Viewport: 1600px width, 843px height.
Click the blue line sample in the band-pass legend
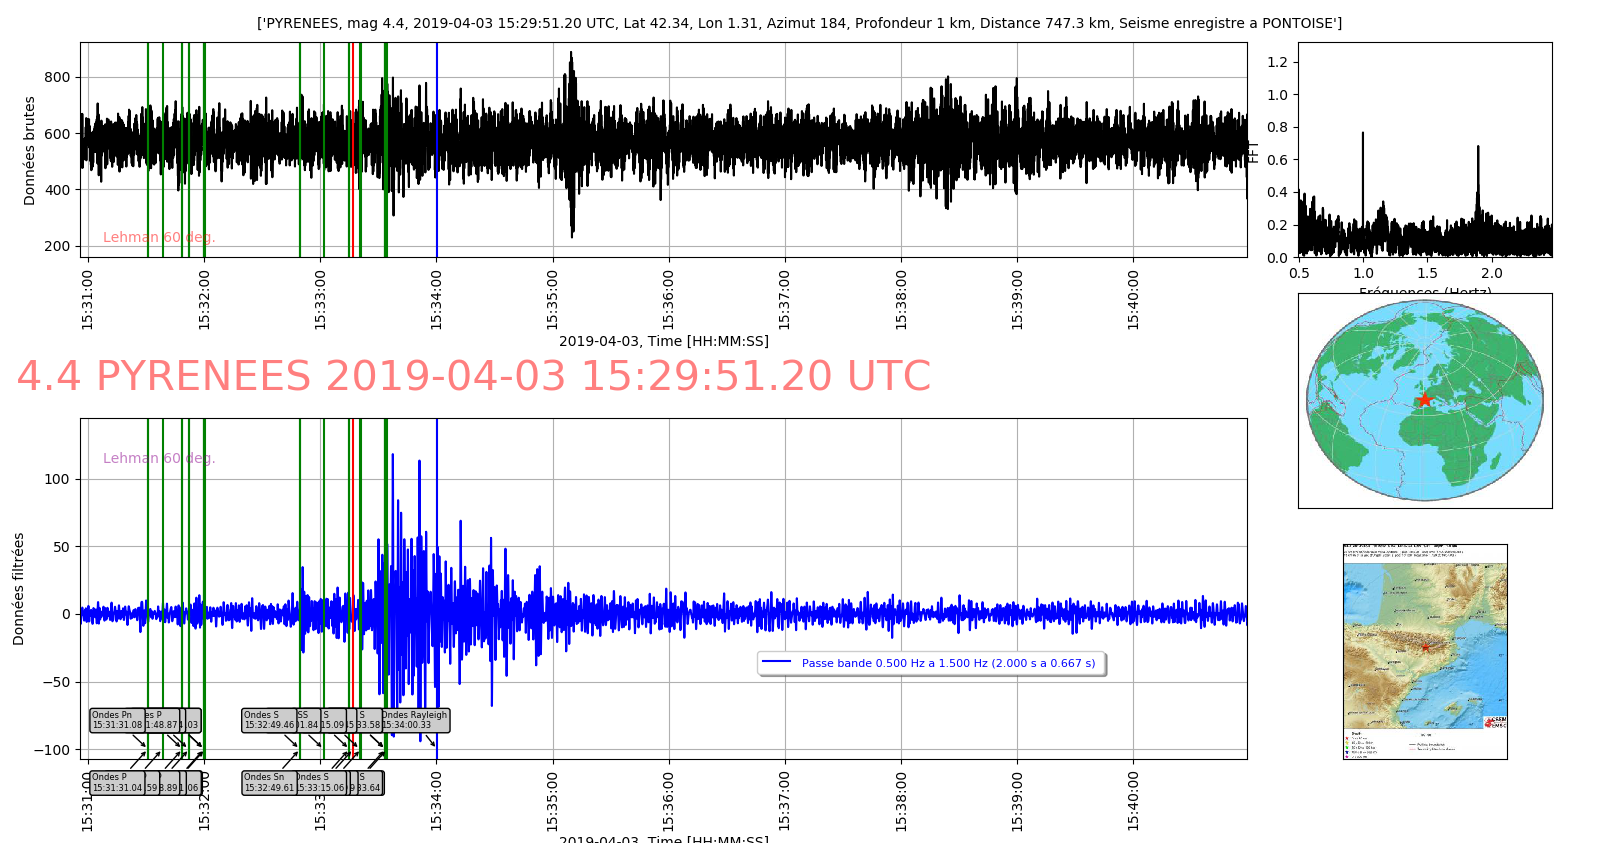pyautogui.click(x=776, y=663)
